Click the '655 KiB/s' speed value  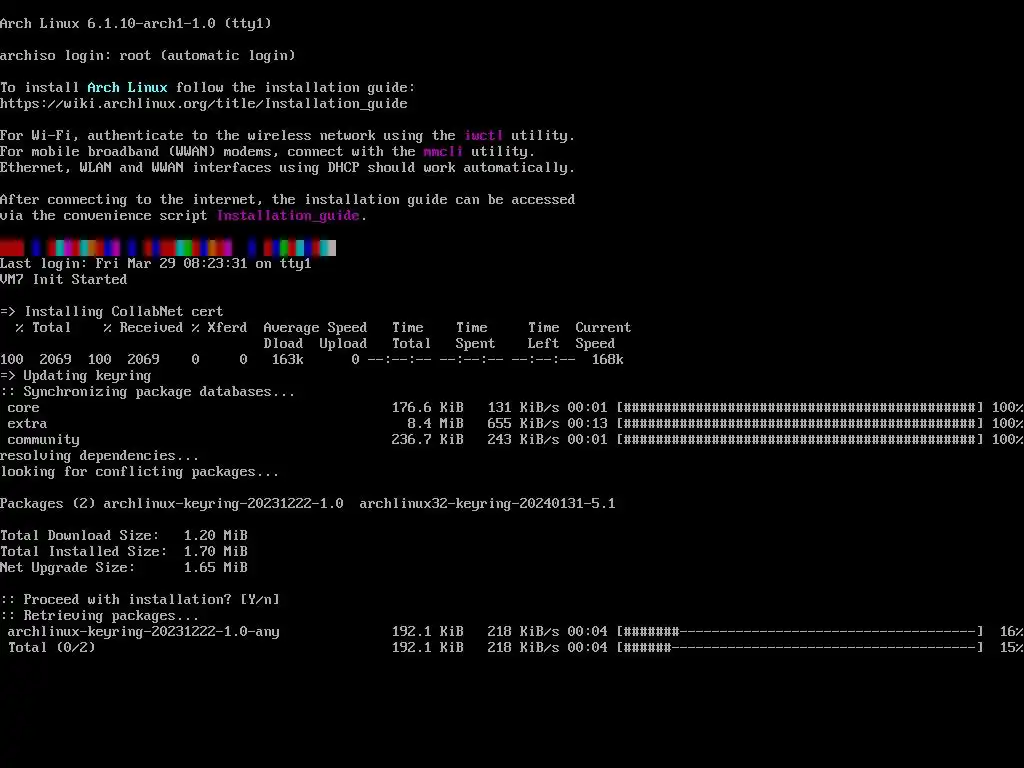pos(523,424)
